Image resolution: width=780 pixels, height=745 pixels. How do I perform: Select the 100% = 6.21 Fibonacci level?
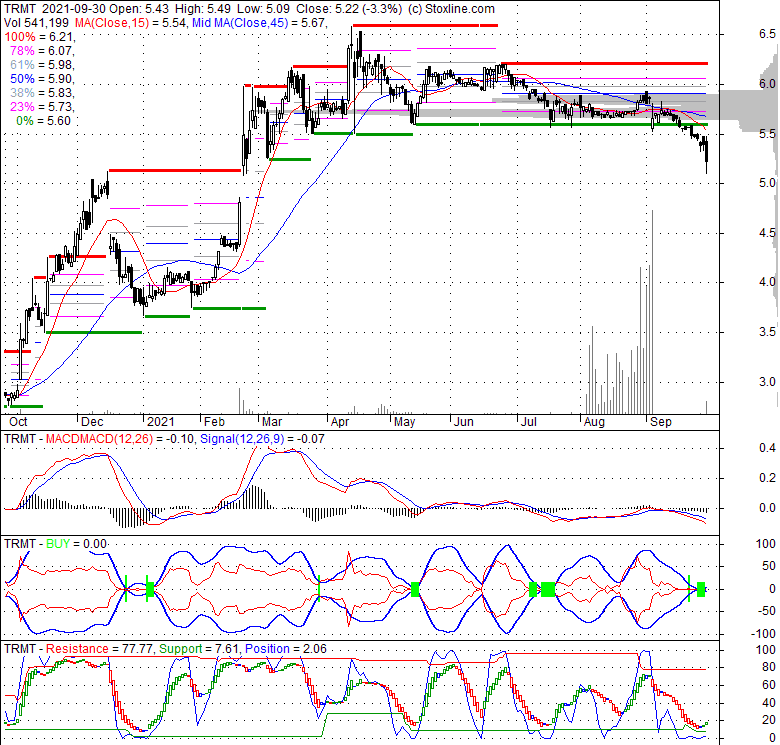point(40,37)
